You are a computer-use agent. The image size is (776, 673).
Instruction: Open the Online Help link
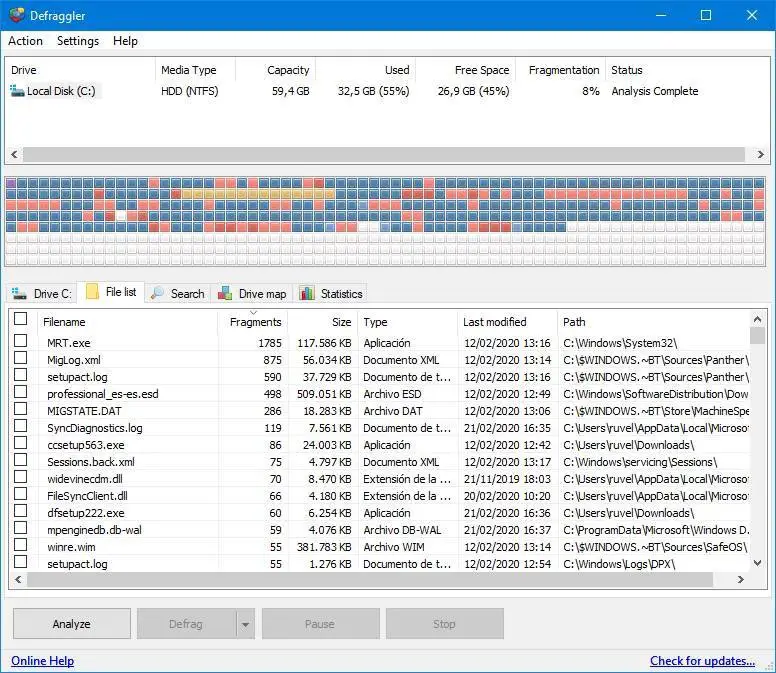coord(43,661)
